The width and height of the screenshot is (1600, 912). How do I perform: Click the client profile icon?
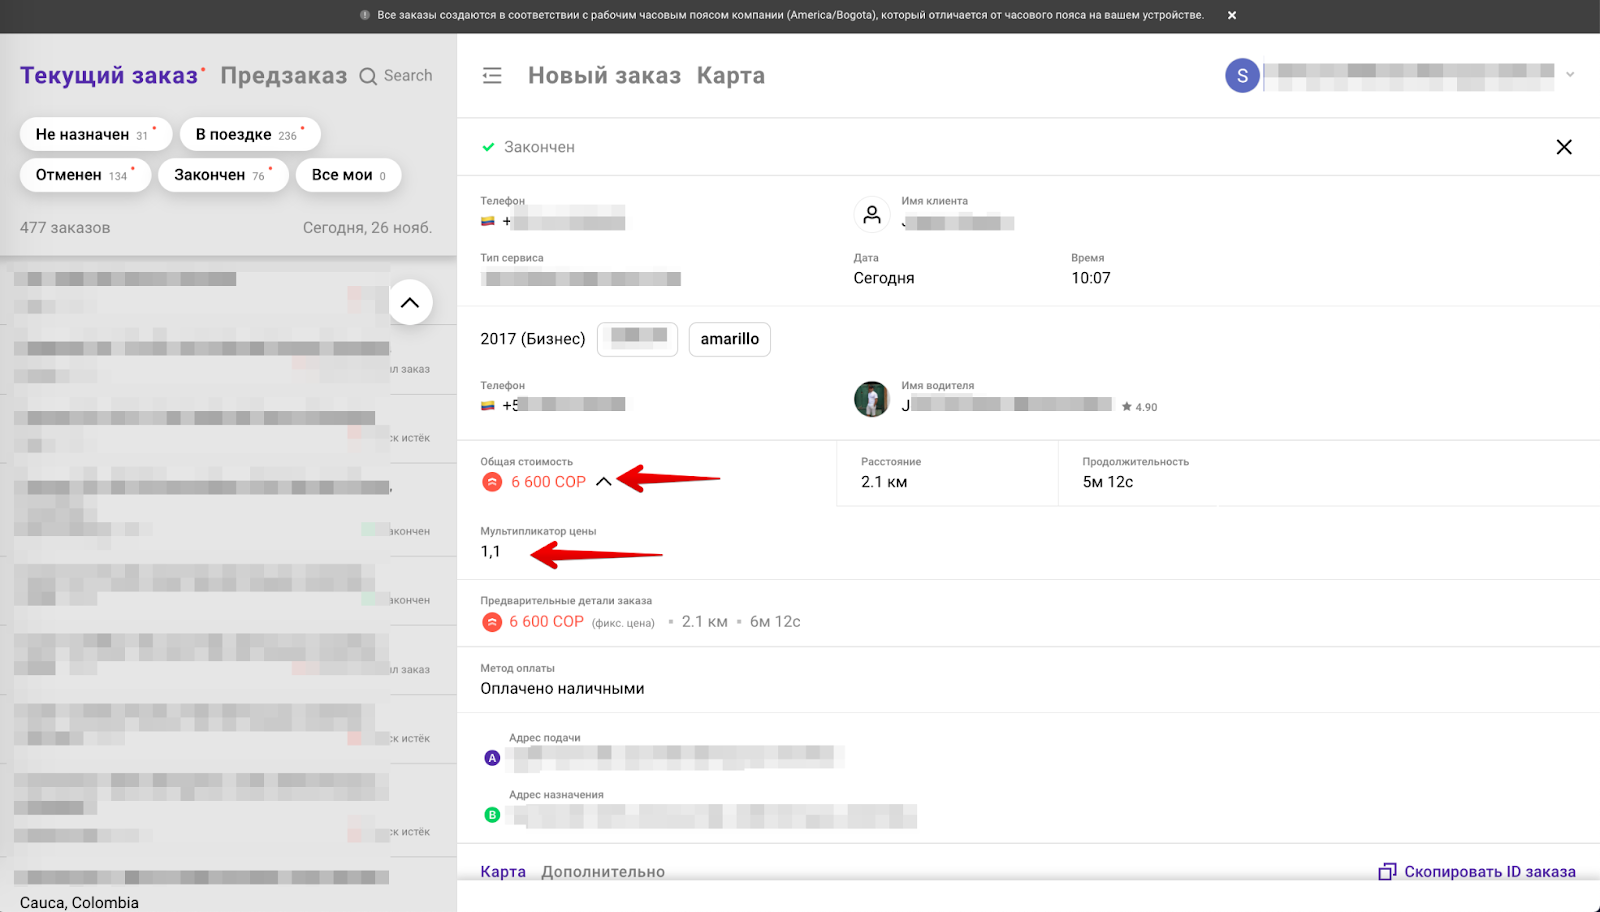(x=872, y=214)
